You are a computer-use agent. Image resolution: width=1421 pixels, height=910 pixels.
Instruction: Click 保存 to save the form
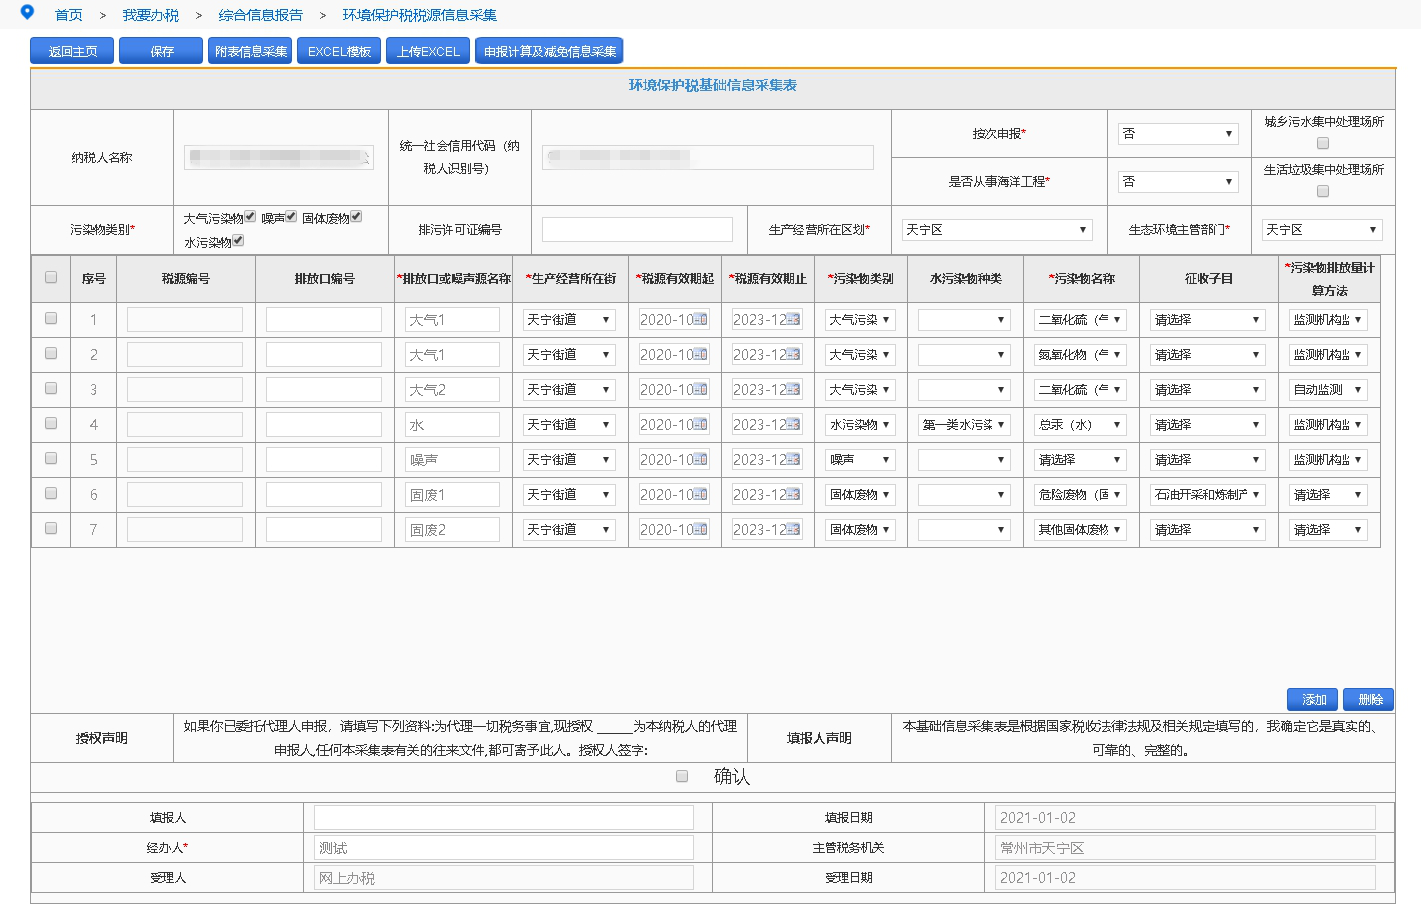click(x=161, y=51)
